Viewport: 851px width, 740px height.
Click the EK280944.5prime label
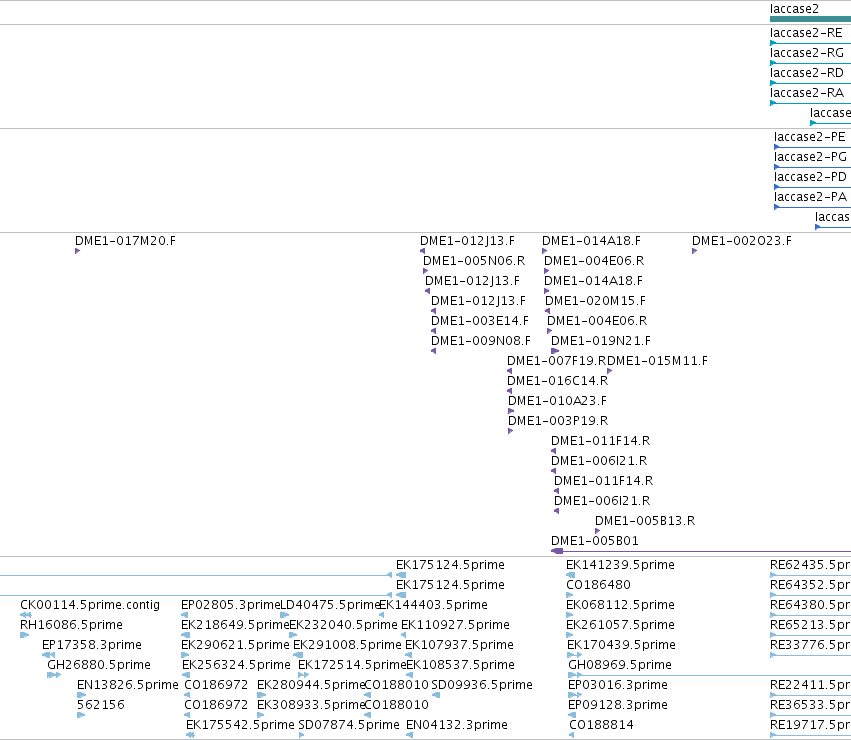311,685
